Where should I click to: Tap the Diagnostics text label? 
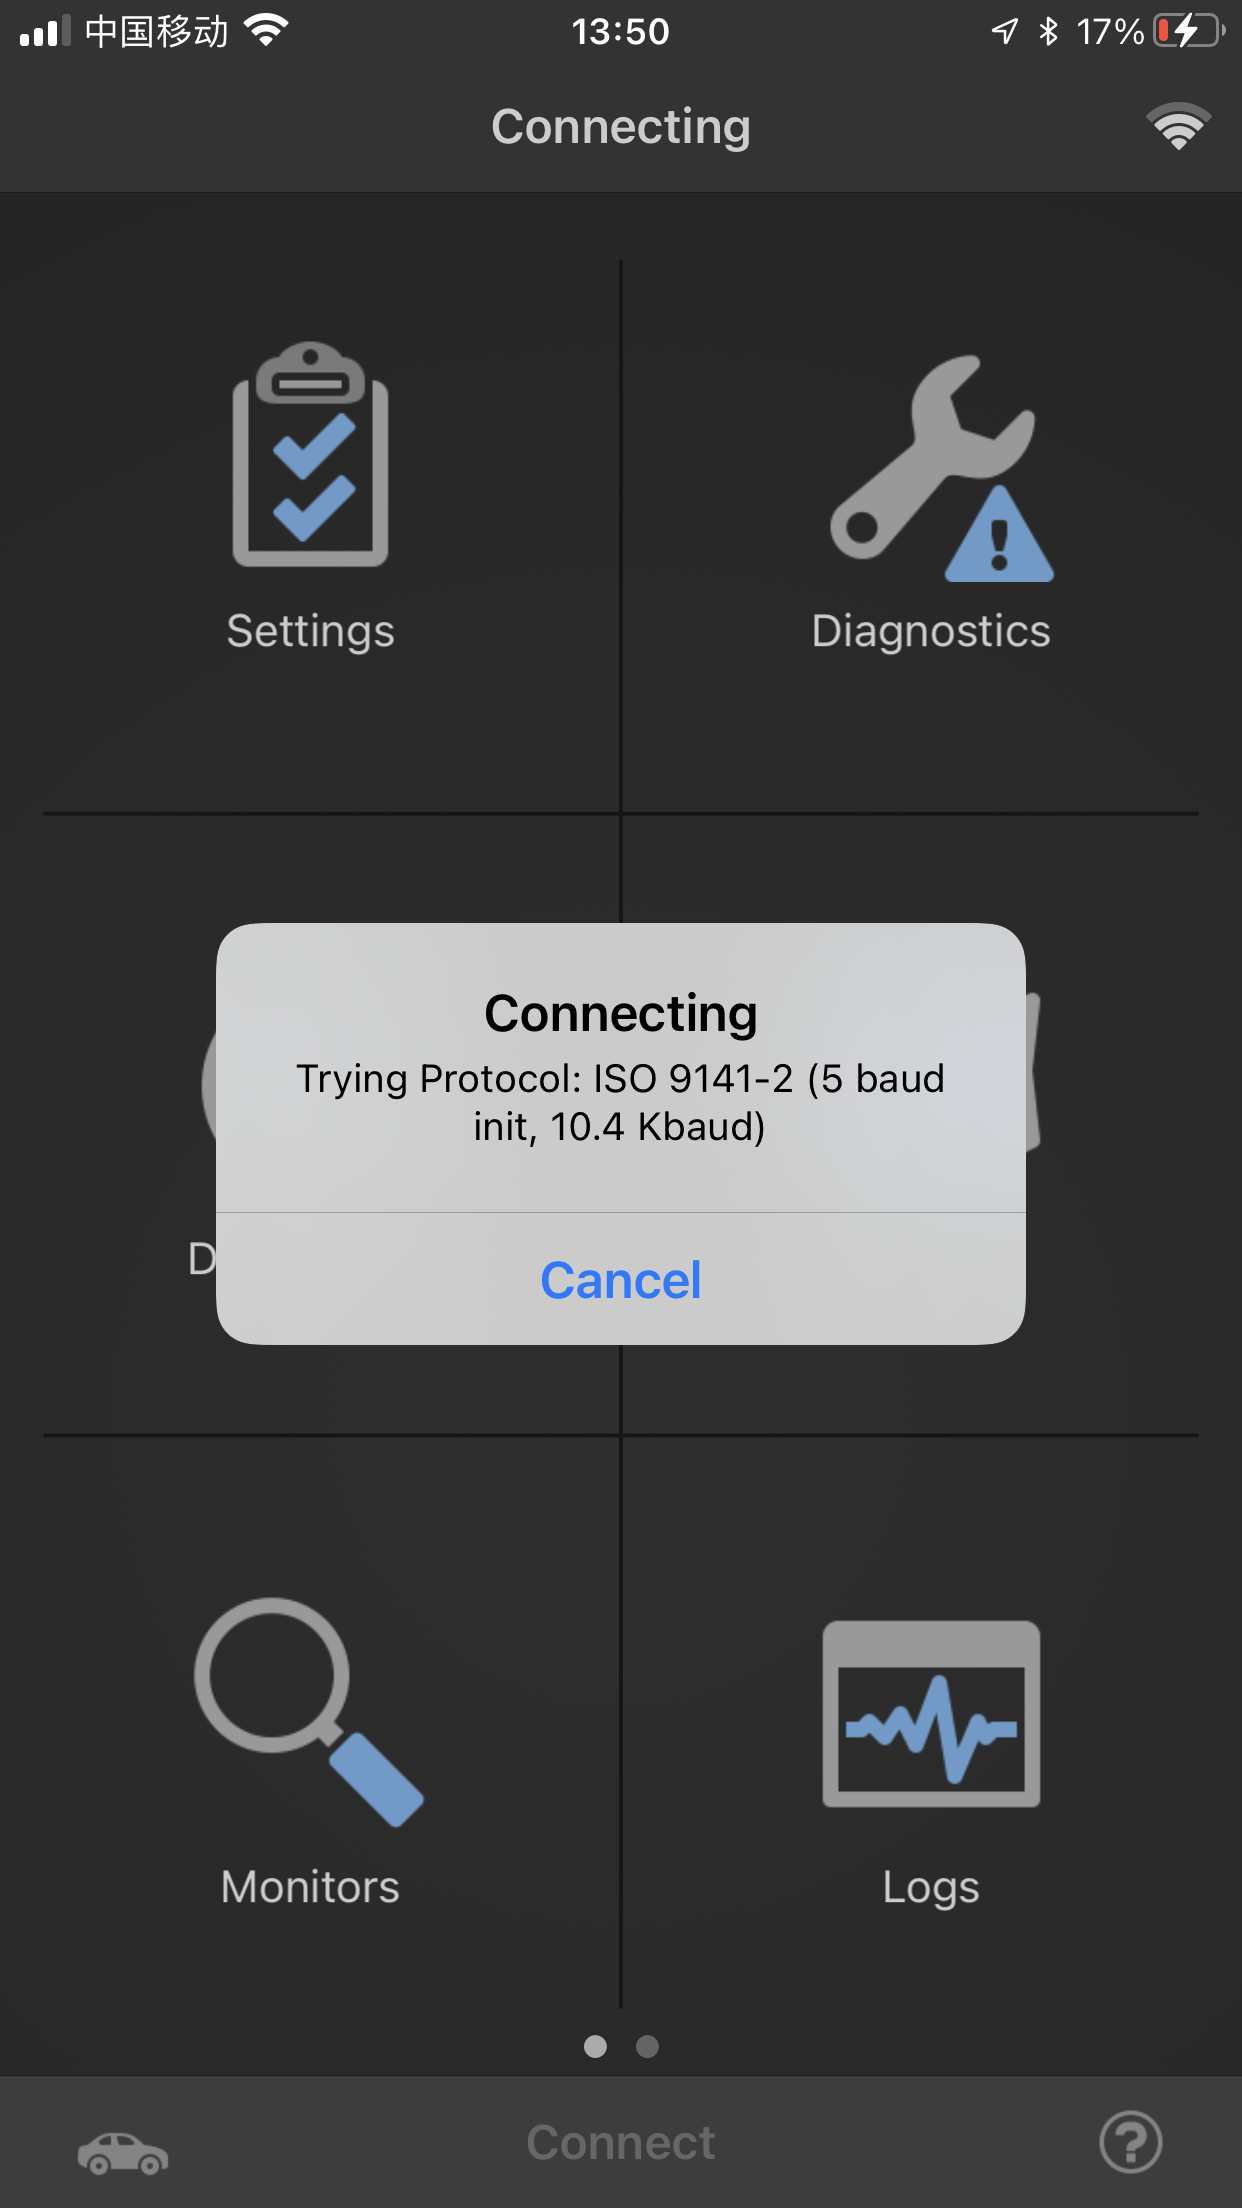click(931, 631)
